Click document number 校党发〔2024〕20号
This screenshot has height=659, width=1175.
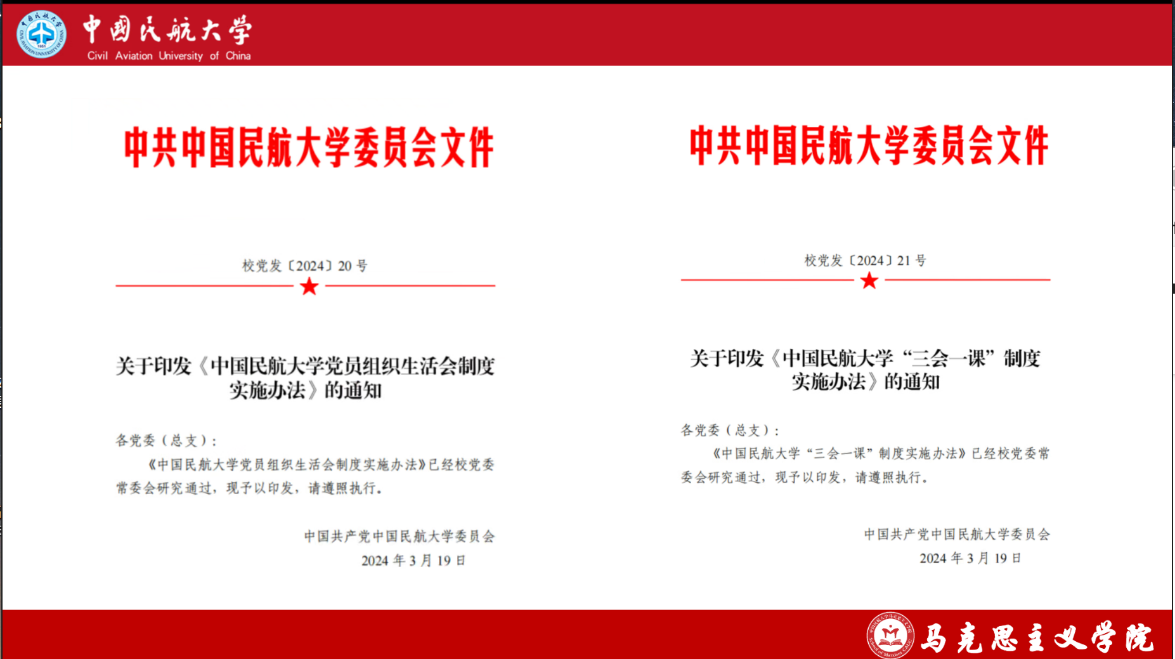pos(305,266)
